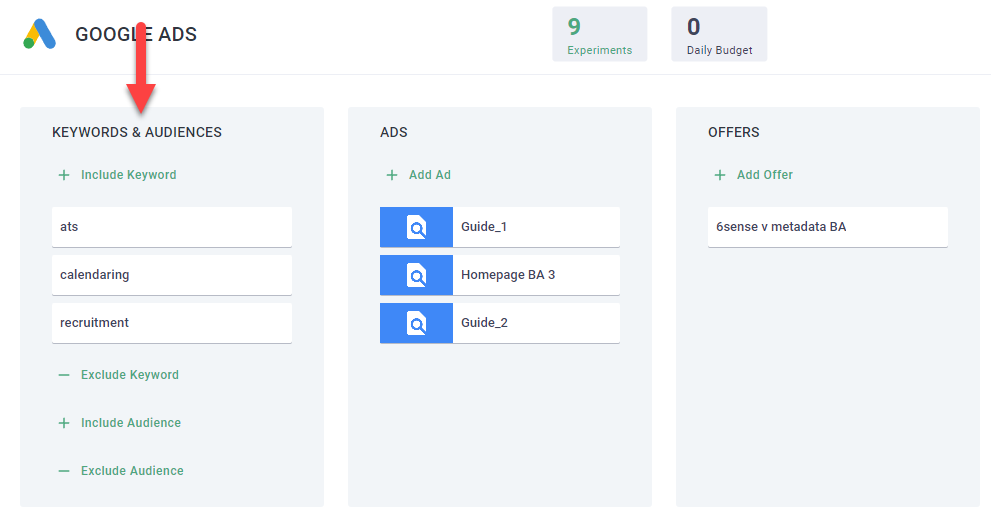
Task: Click the Keywords & Audiences section heading
Action: 137,132
